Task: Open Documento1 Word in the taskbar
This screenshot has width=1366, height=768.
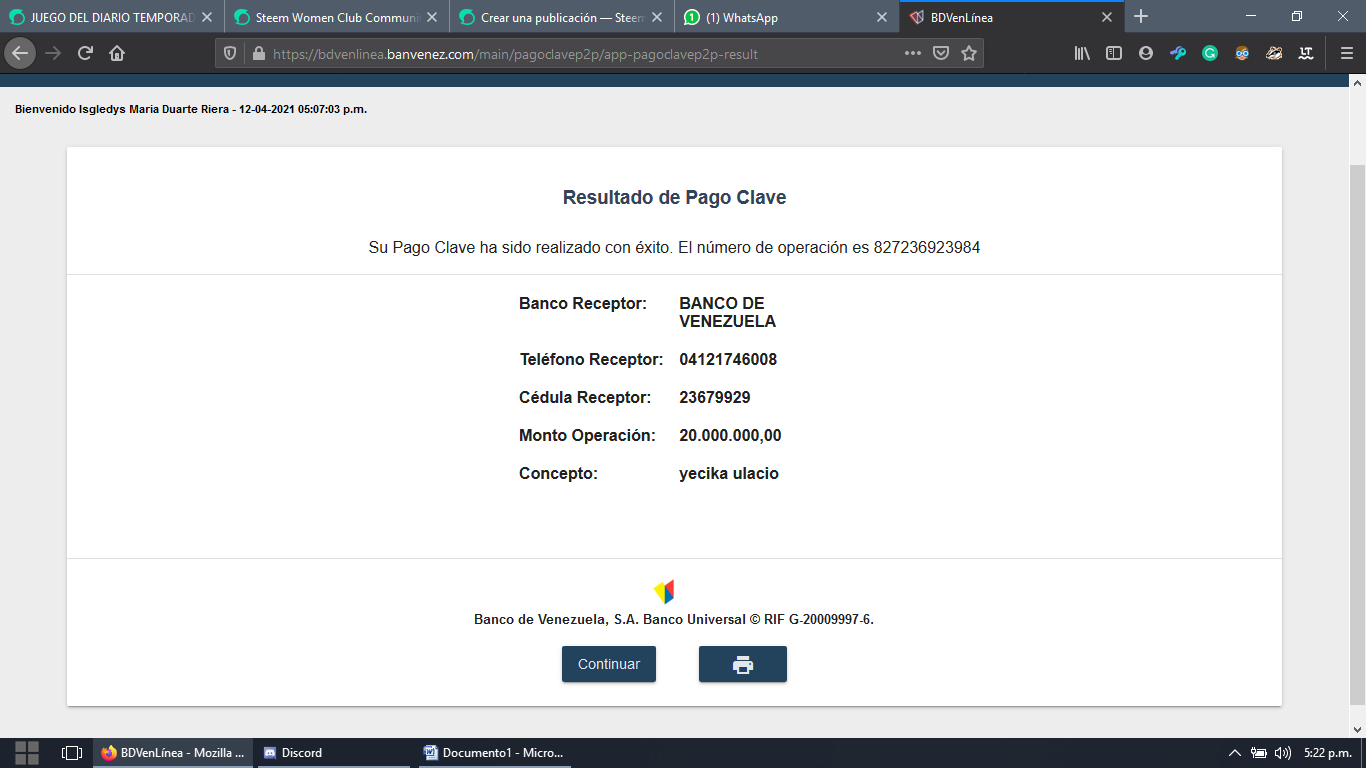Action: [494, 753]
